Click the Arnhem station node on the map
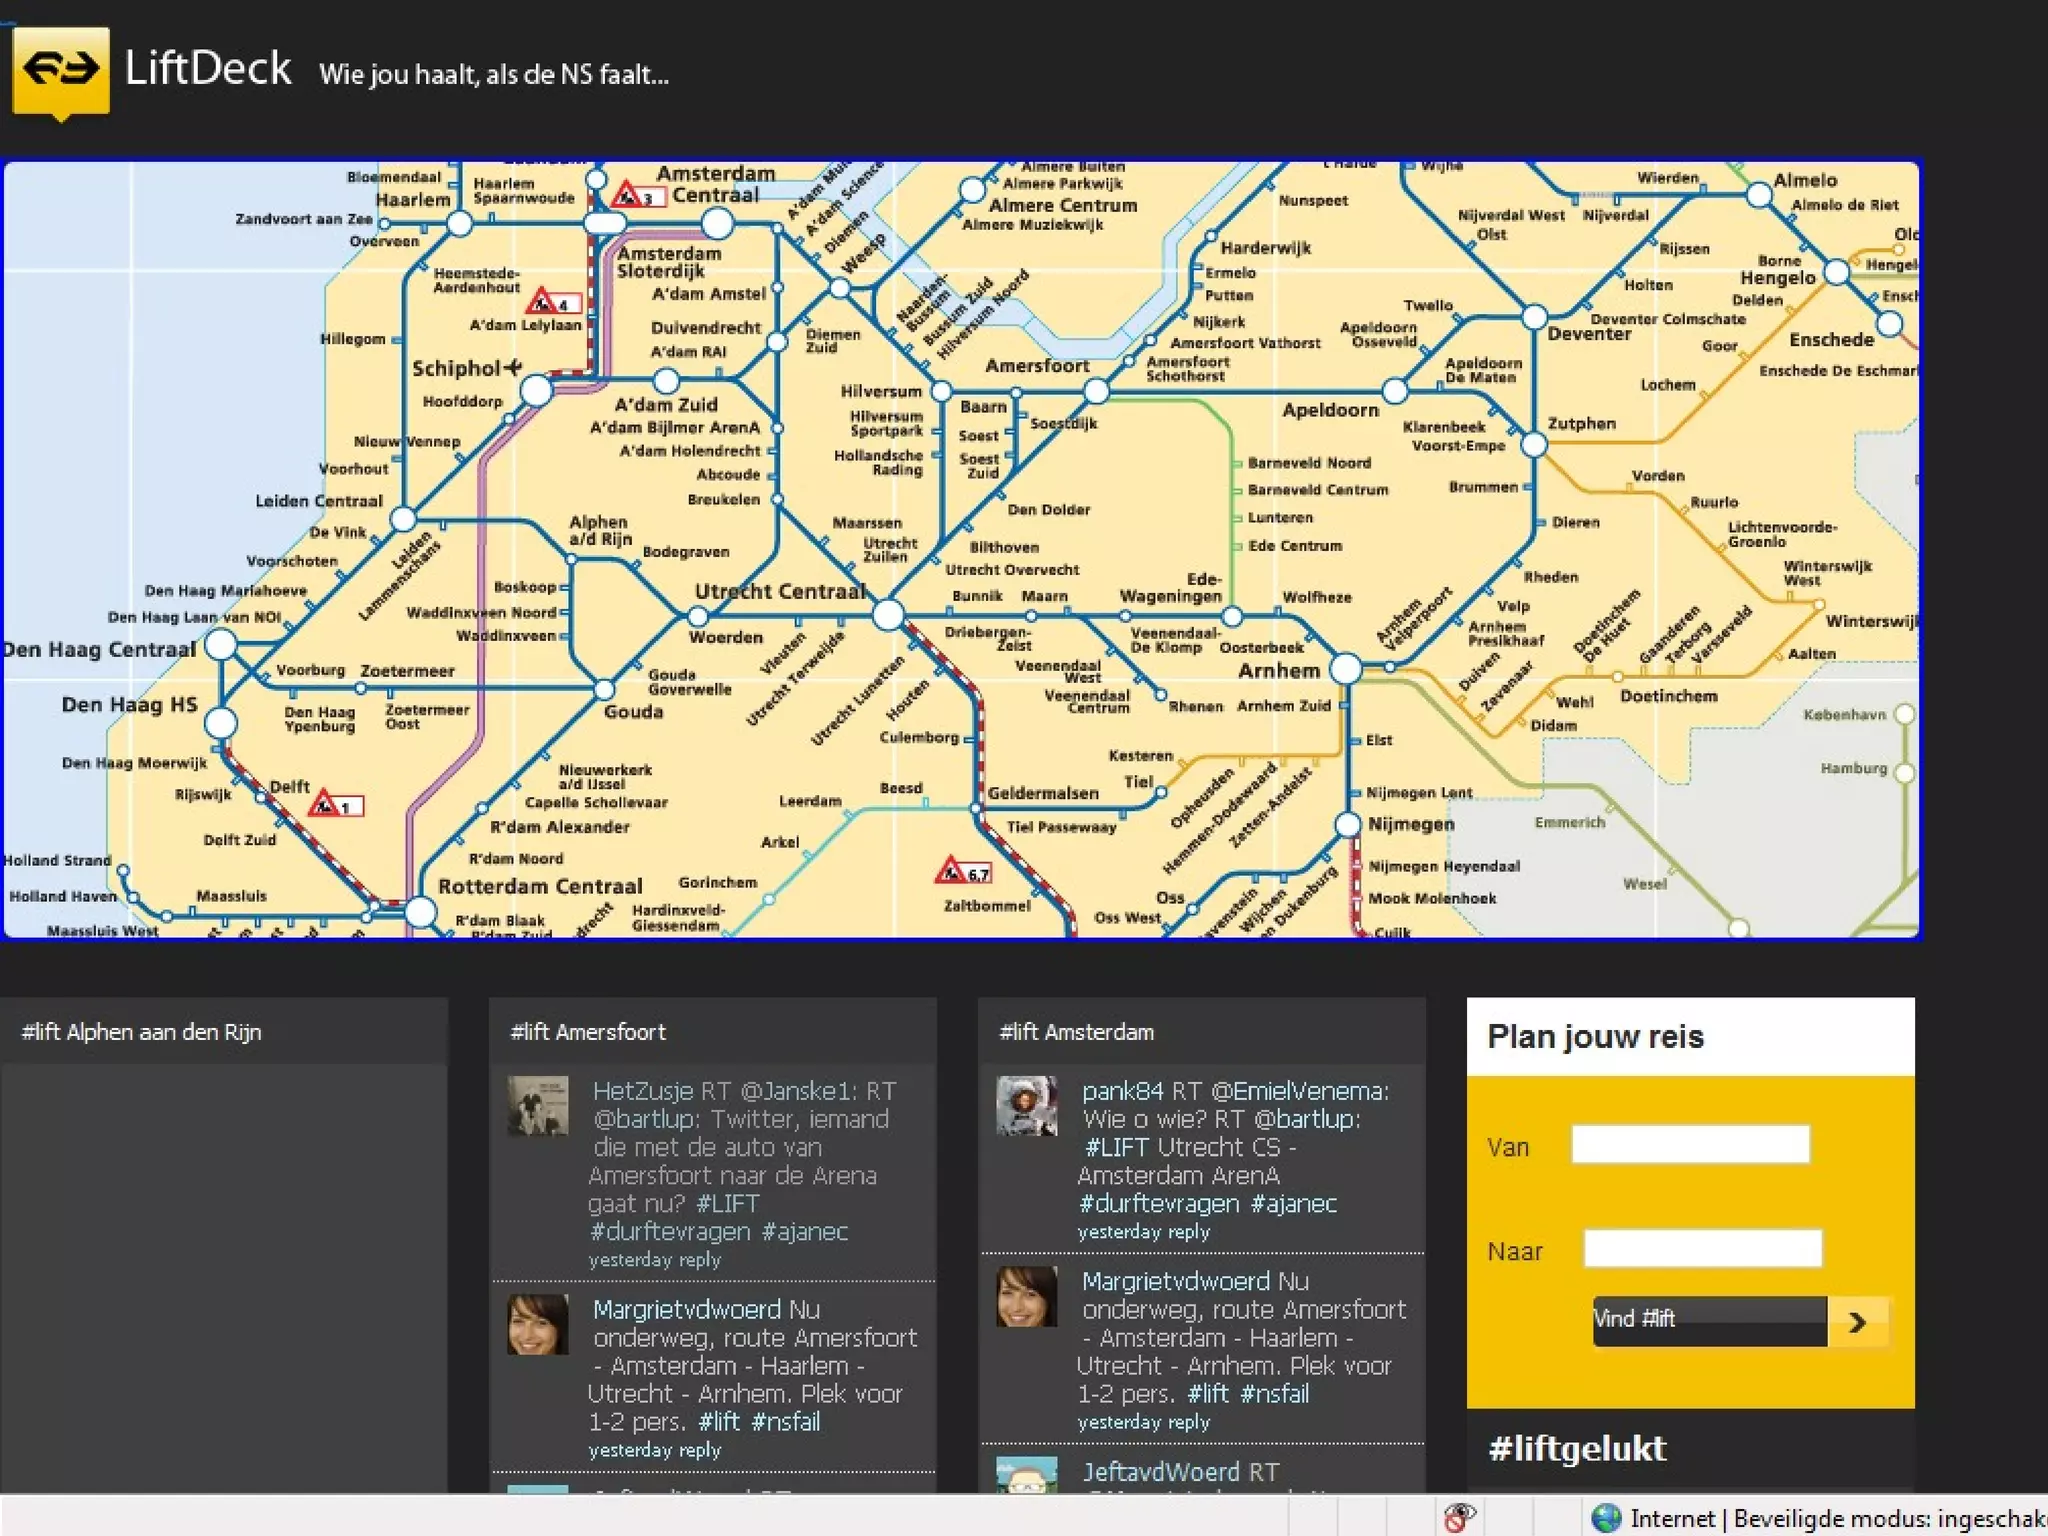 1346,668
